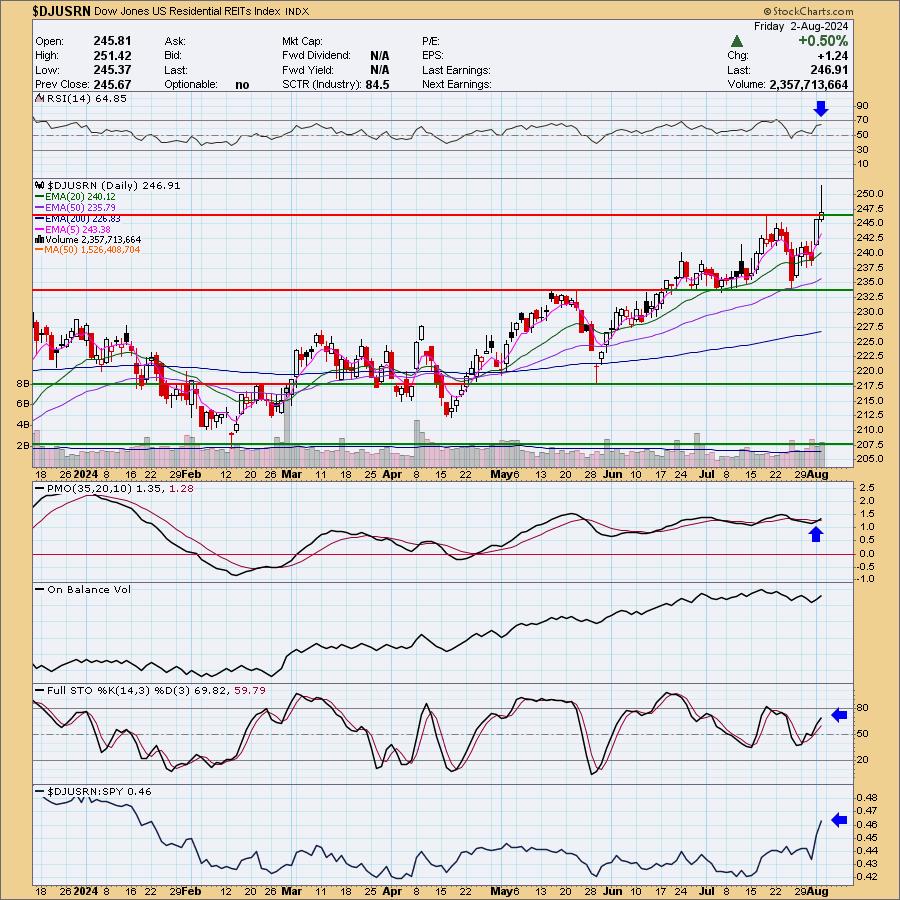
Task: Click the Last Earnings label
Action: coord(456,70)
